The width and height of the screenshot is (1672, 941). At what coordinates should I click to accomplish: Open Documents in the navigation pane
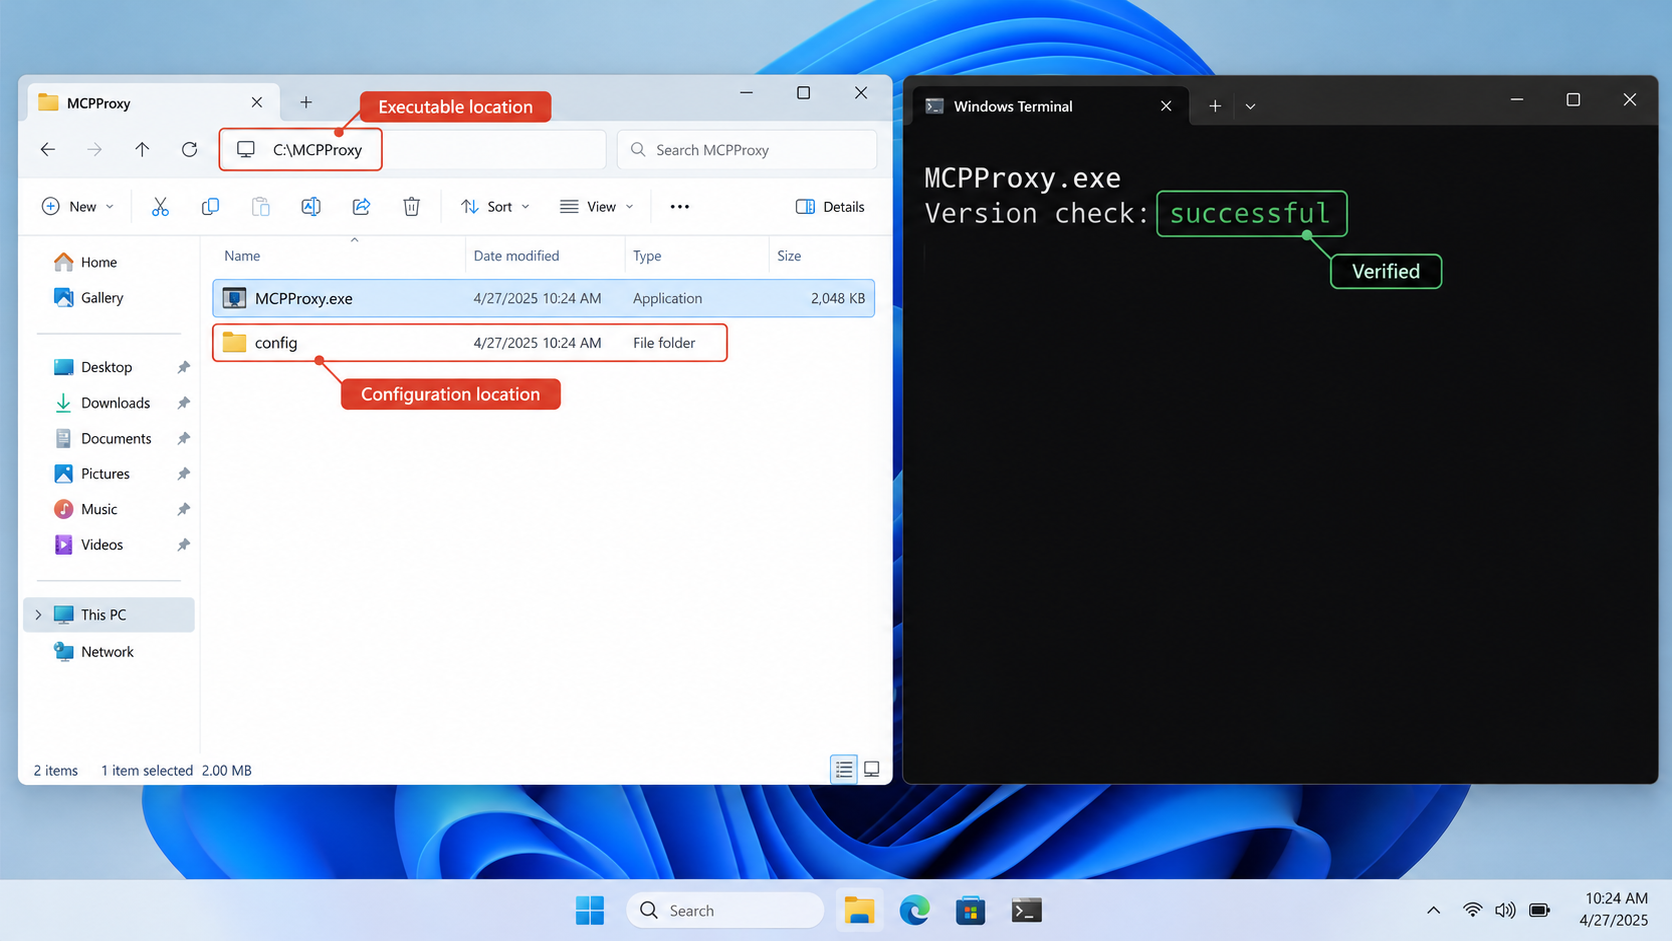click(x=116, y=438)
